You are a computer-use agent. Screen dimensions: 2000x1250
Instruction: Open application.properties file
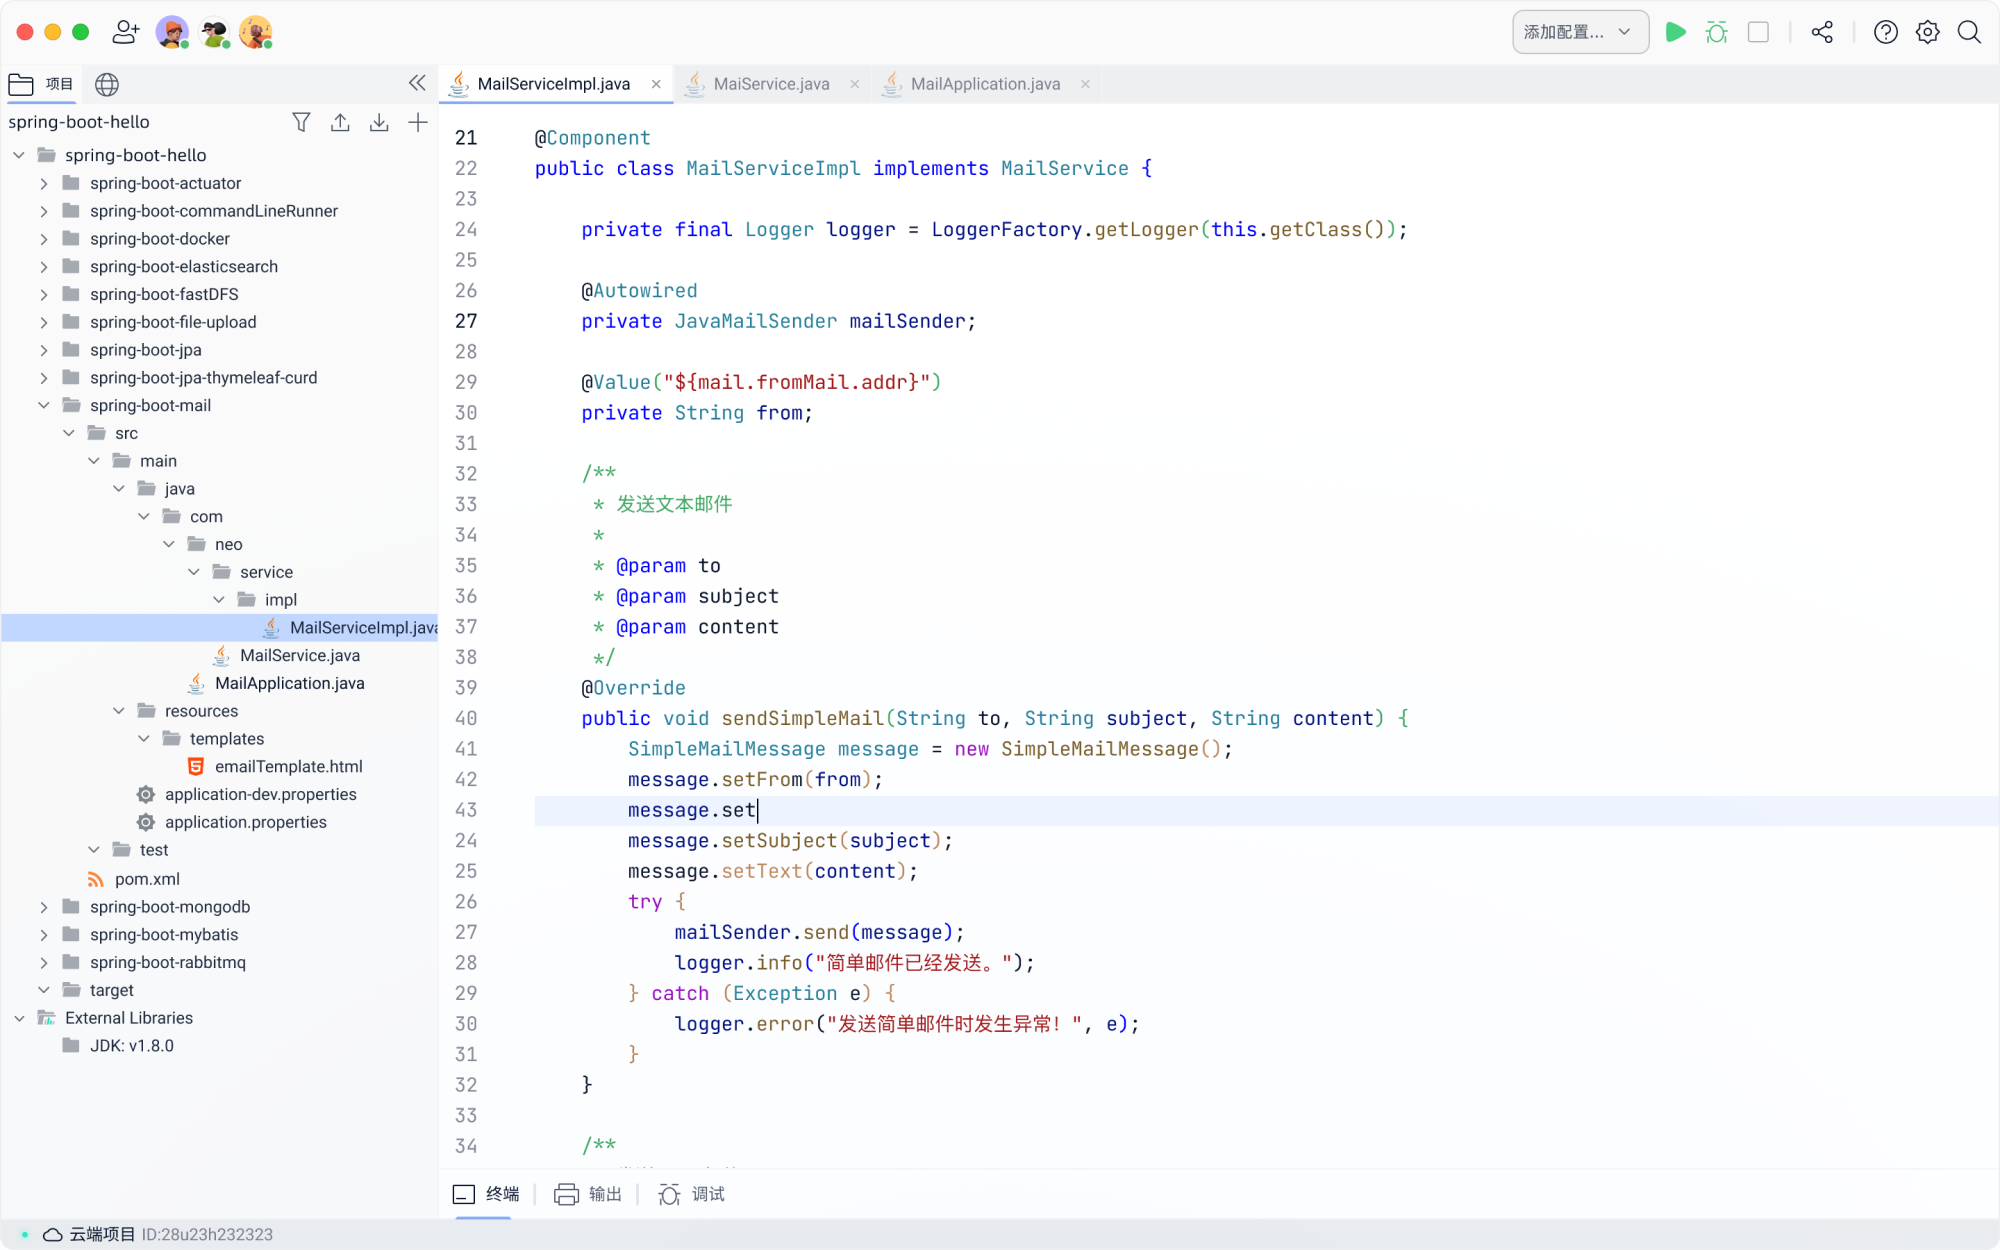coord(246,822)
